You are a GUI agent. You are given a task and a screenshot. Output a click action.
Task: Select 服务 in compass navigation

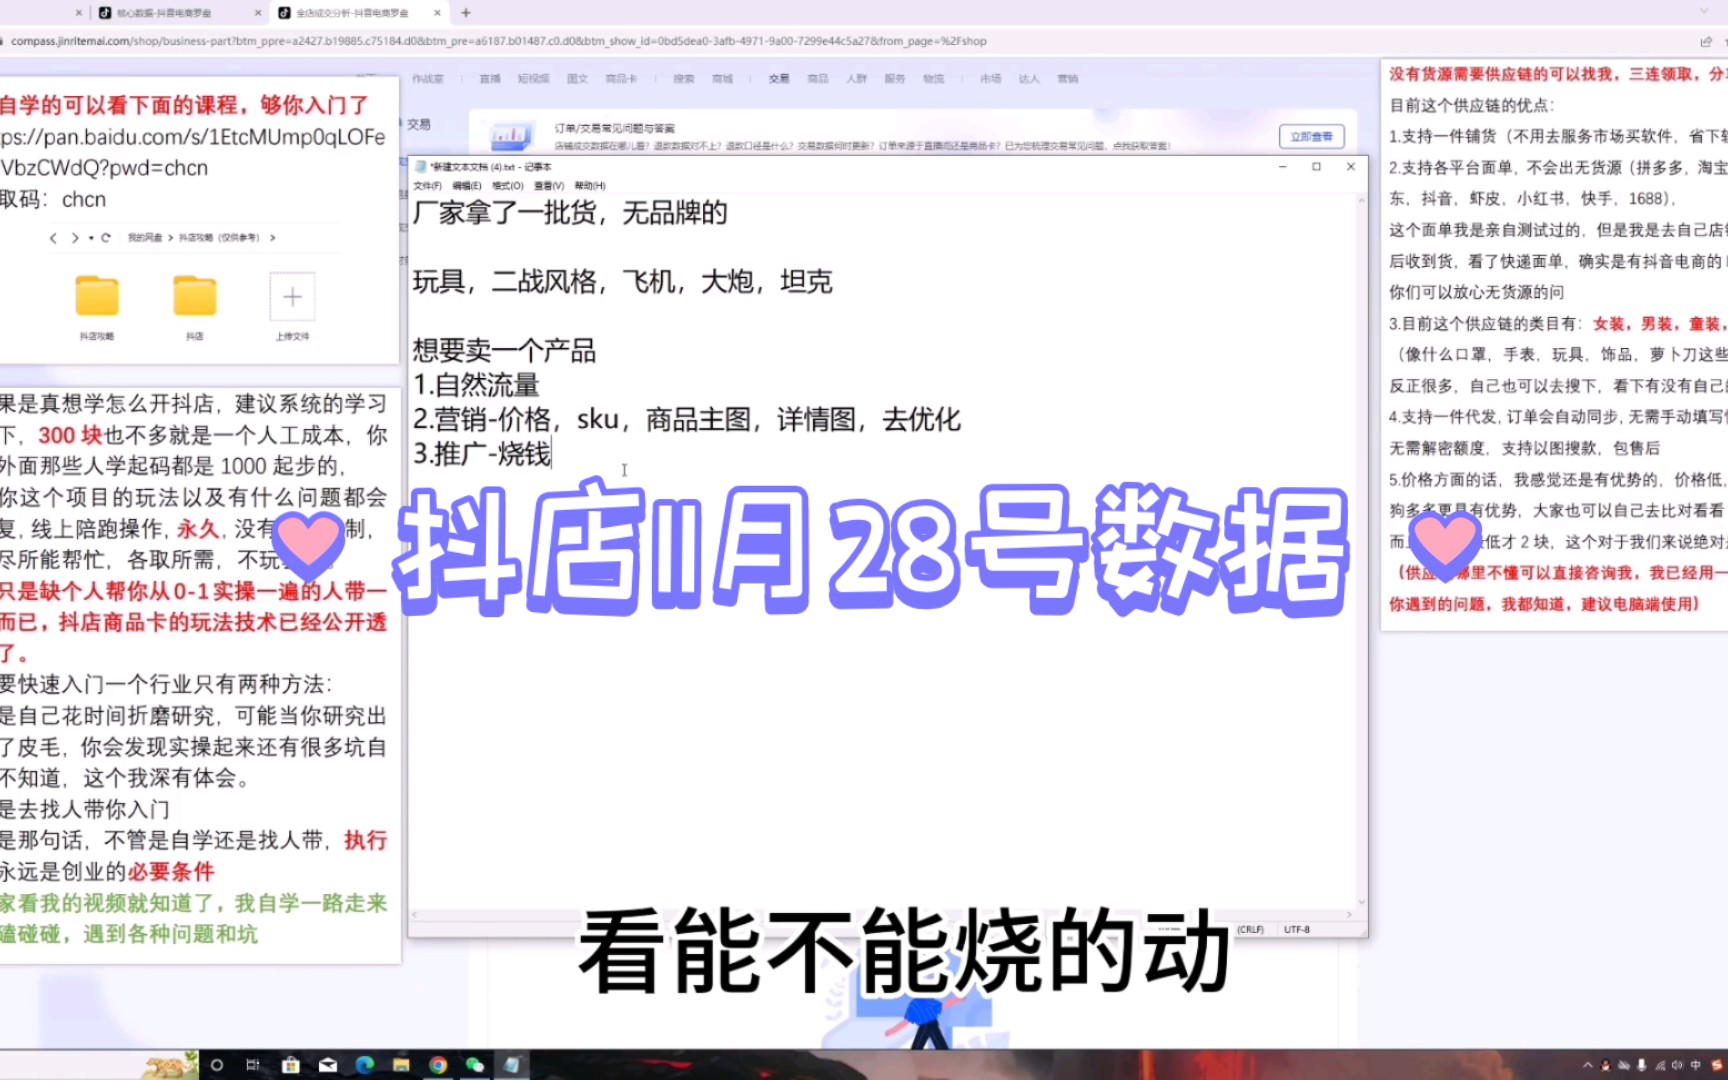point(895,79)
